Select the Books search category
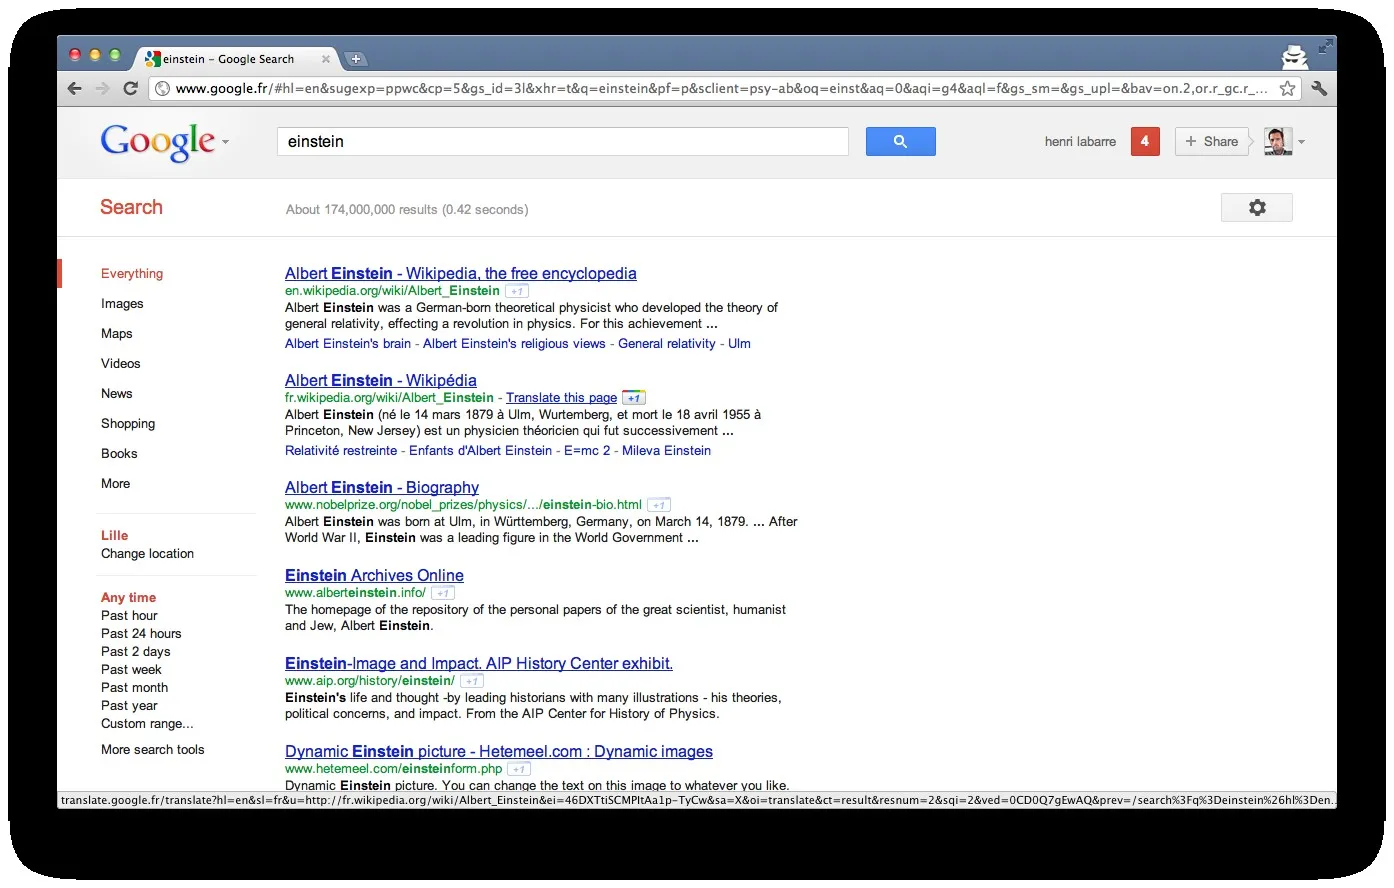The height and width of the screenshot is (888, 1394). coord(119,453)
